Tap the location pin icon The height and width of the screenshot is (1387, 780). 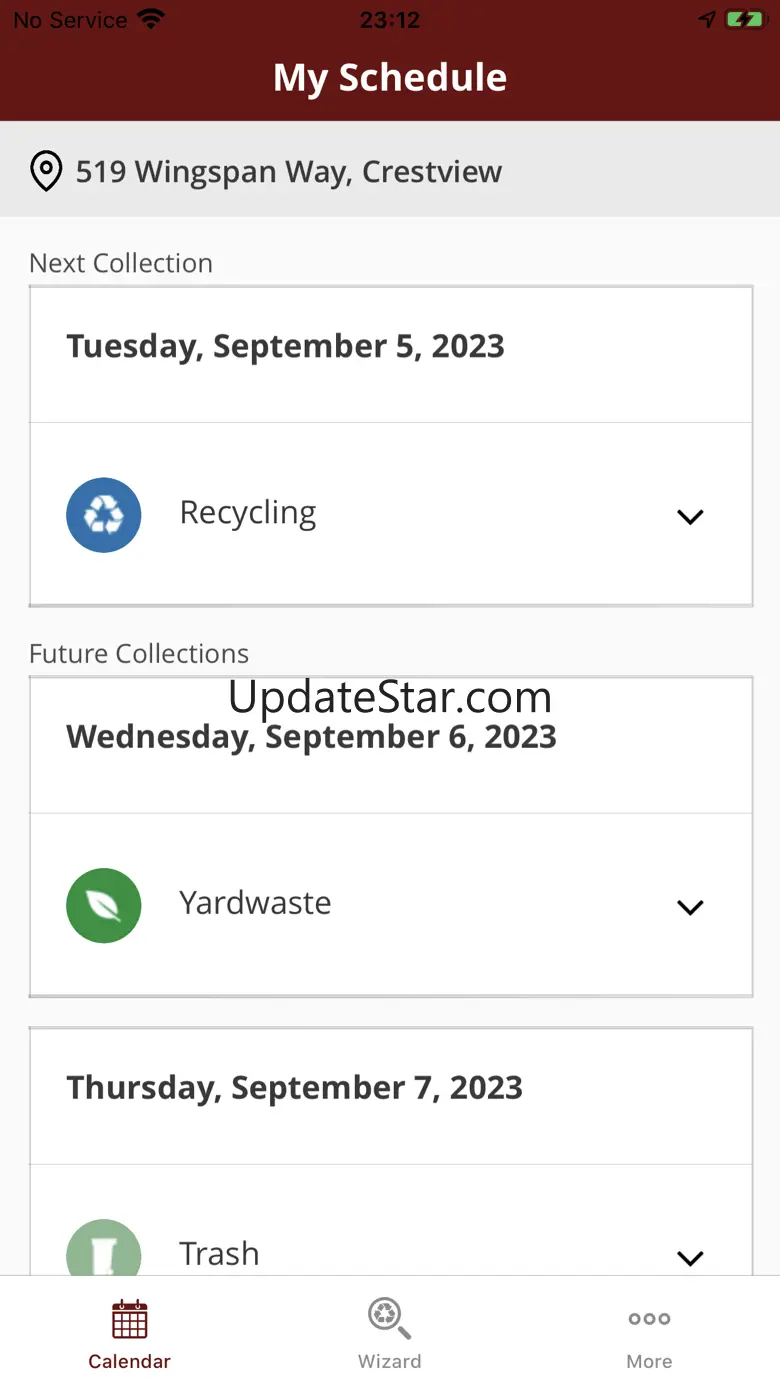tap(46, 172)
